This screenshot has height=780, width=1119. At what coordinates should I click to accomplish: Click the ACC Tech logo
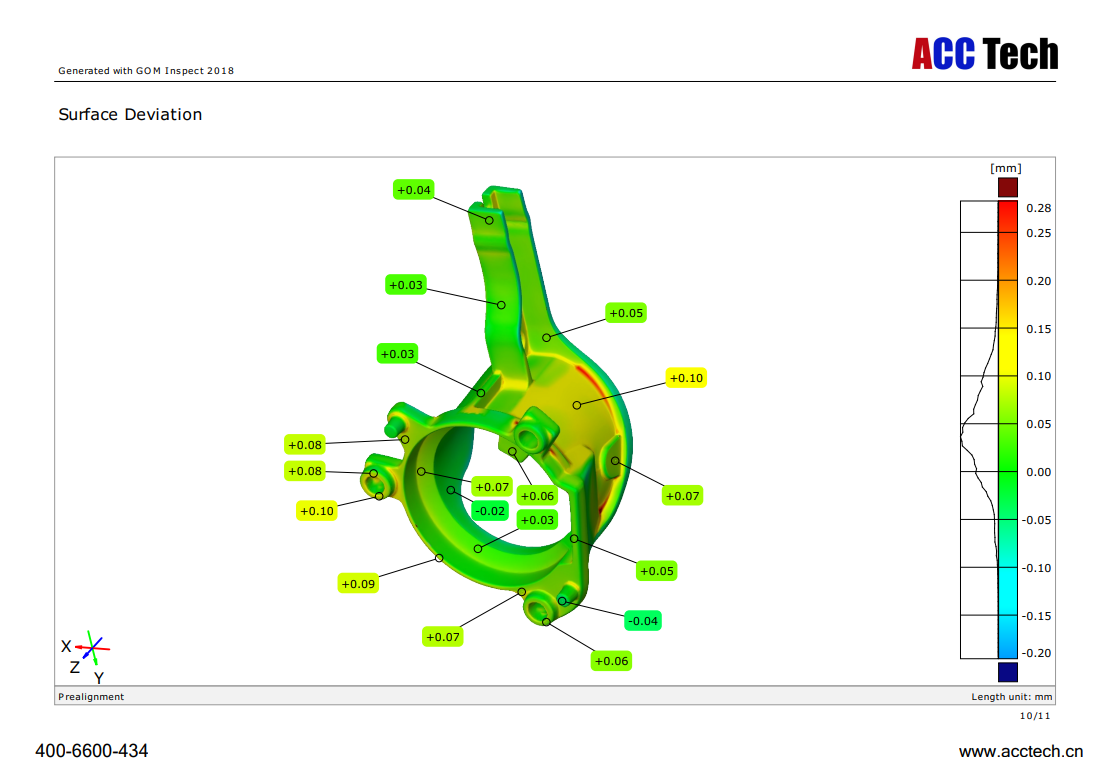pyautogui.click(x=984, y=53)
